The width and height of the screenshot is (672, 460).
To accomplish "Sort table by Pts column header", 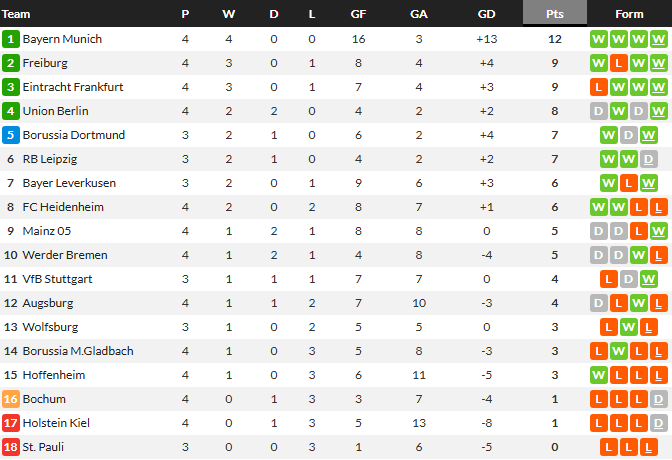I will (x=555, y=14).
